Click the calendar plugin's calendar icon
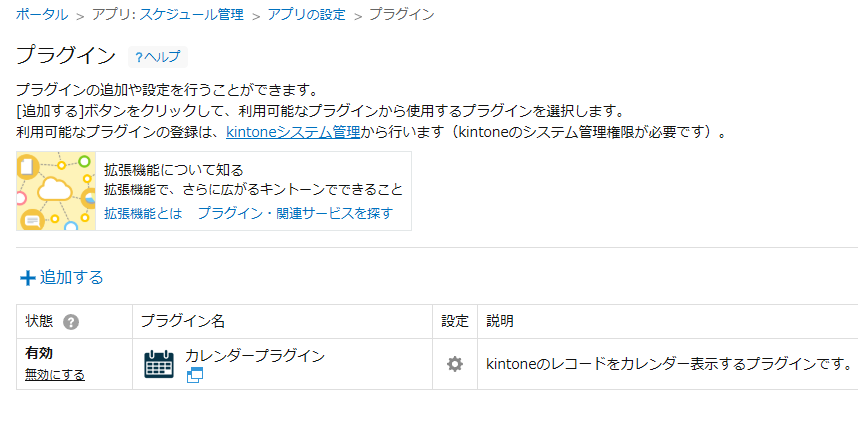Viewport: 858px width, 436px height. [159, 364]
